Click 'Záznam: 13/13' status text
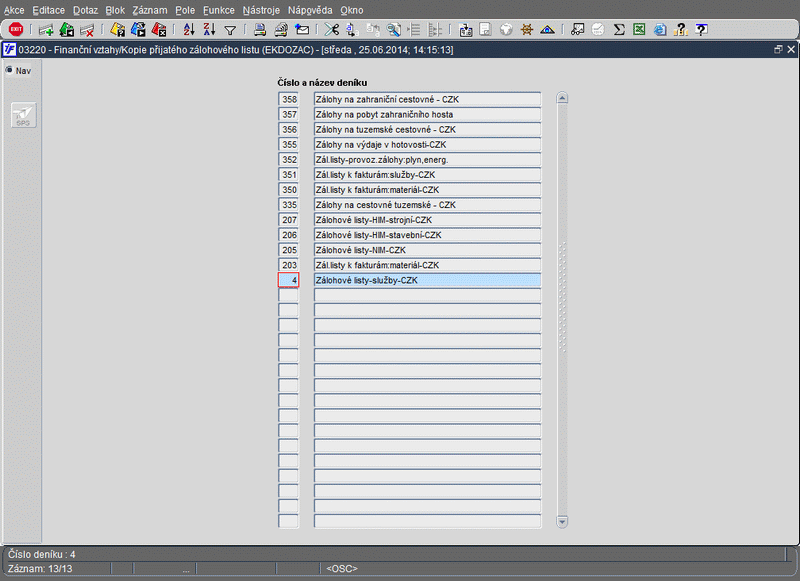Screen dimensions: 800x581 40,568
